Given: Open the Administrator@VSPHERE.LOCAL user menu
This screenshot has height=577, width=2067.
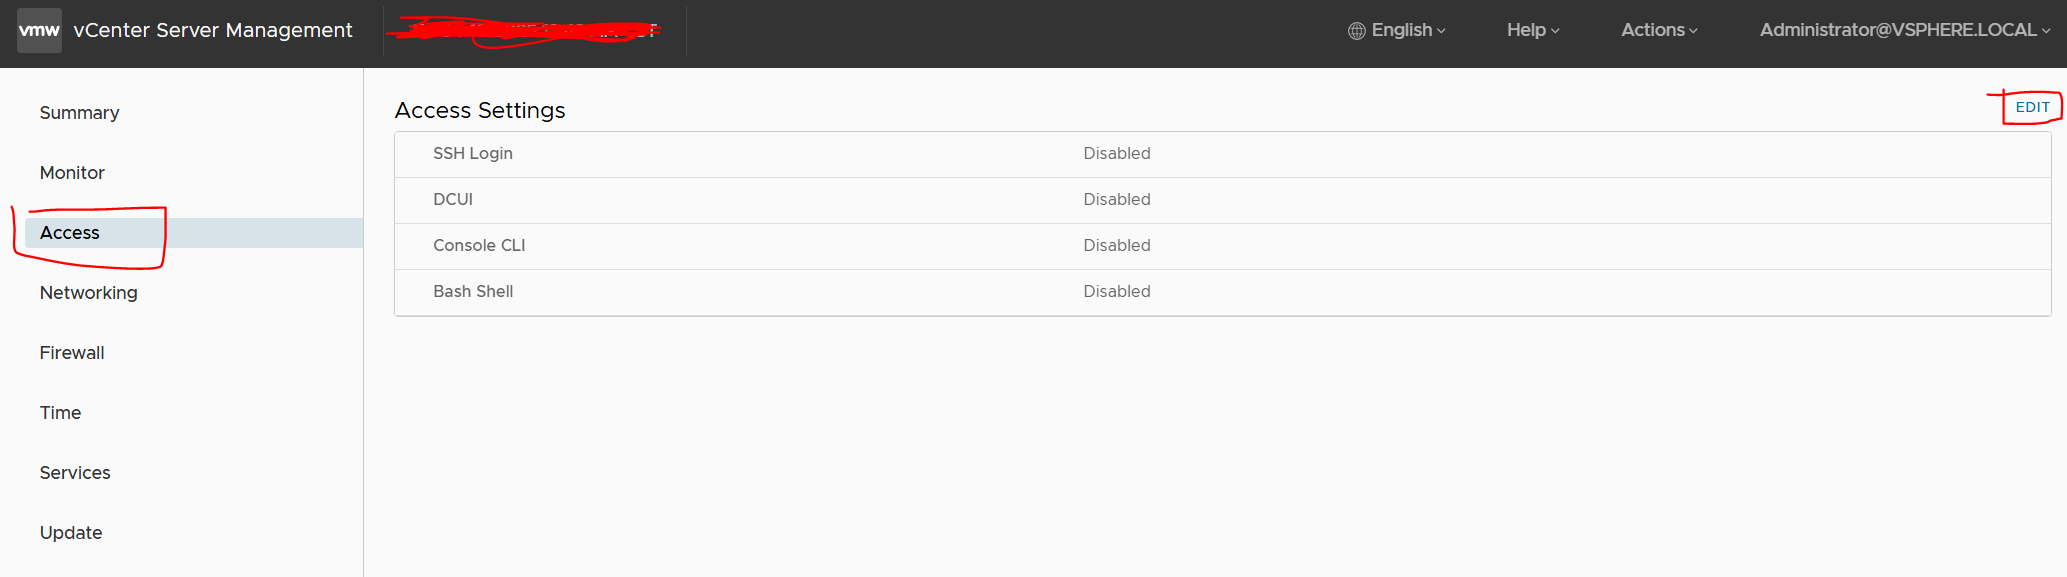Looking at the screenshot, I should 1904,30.
